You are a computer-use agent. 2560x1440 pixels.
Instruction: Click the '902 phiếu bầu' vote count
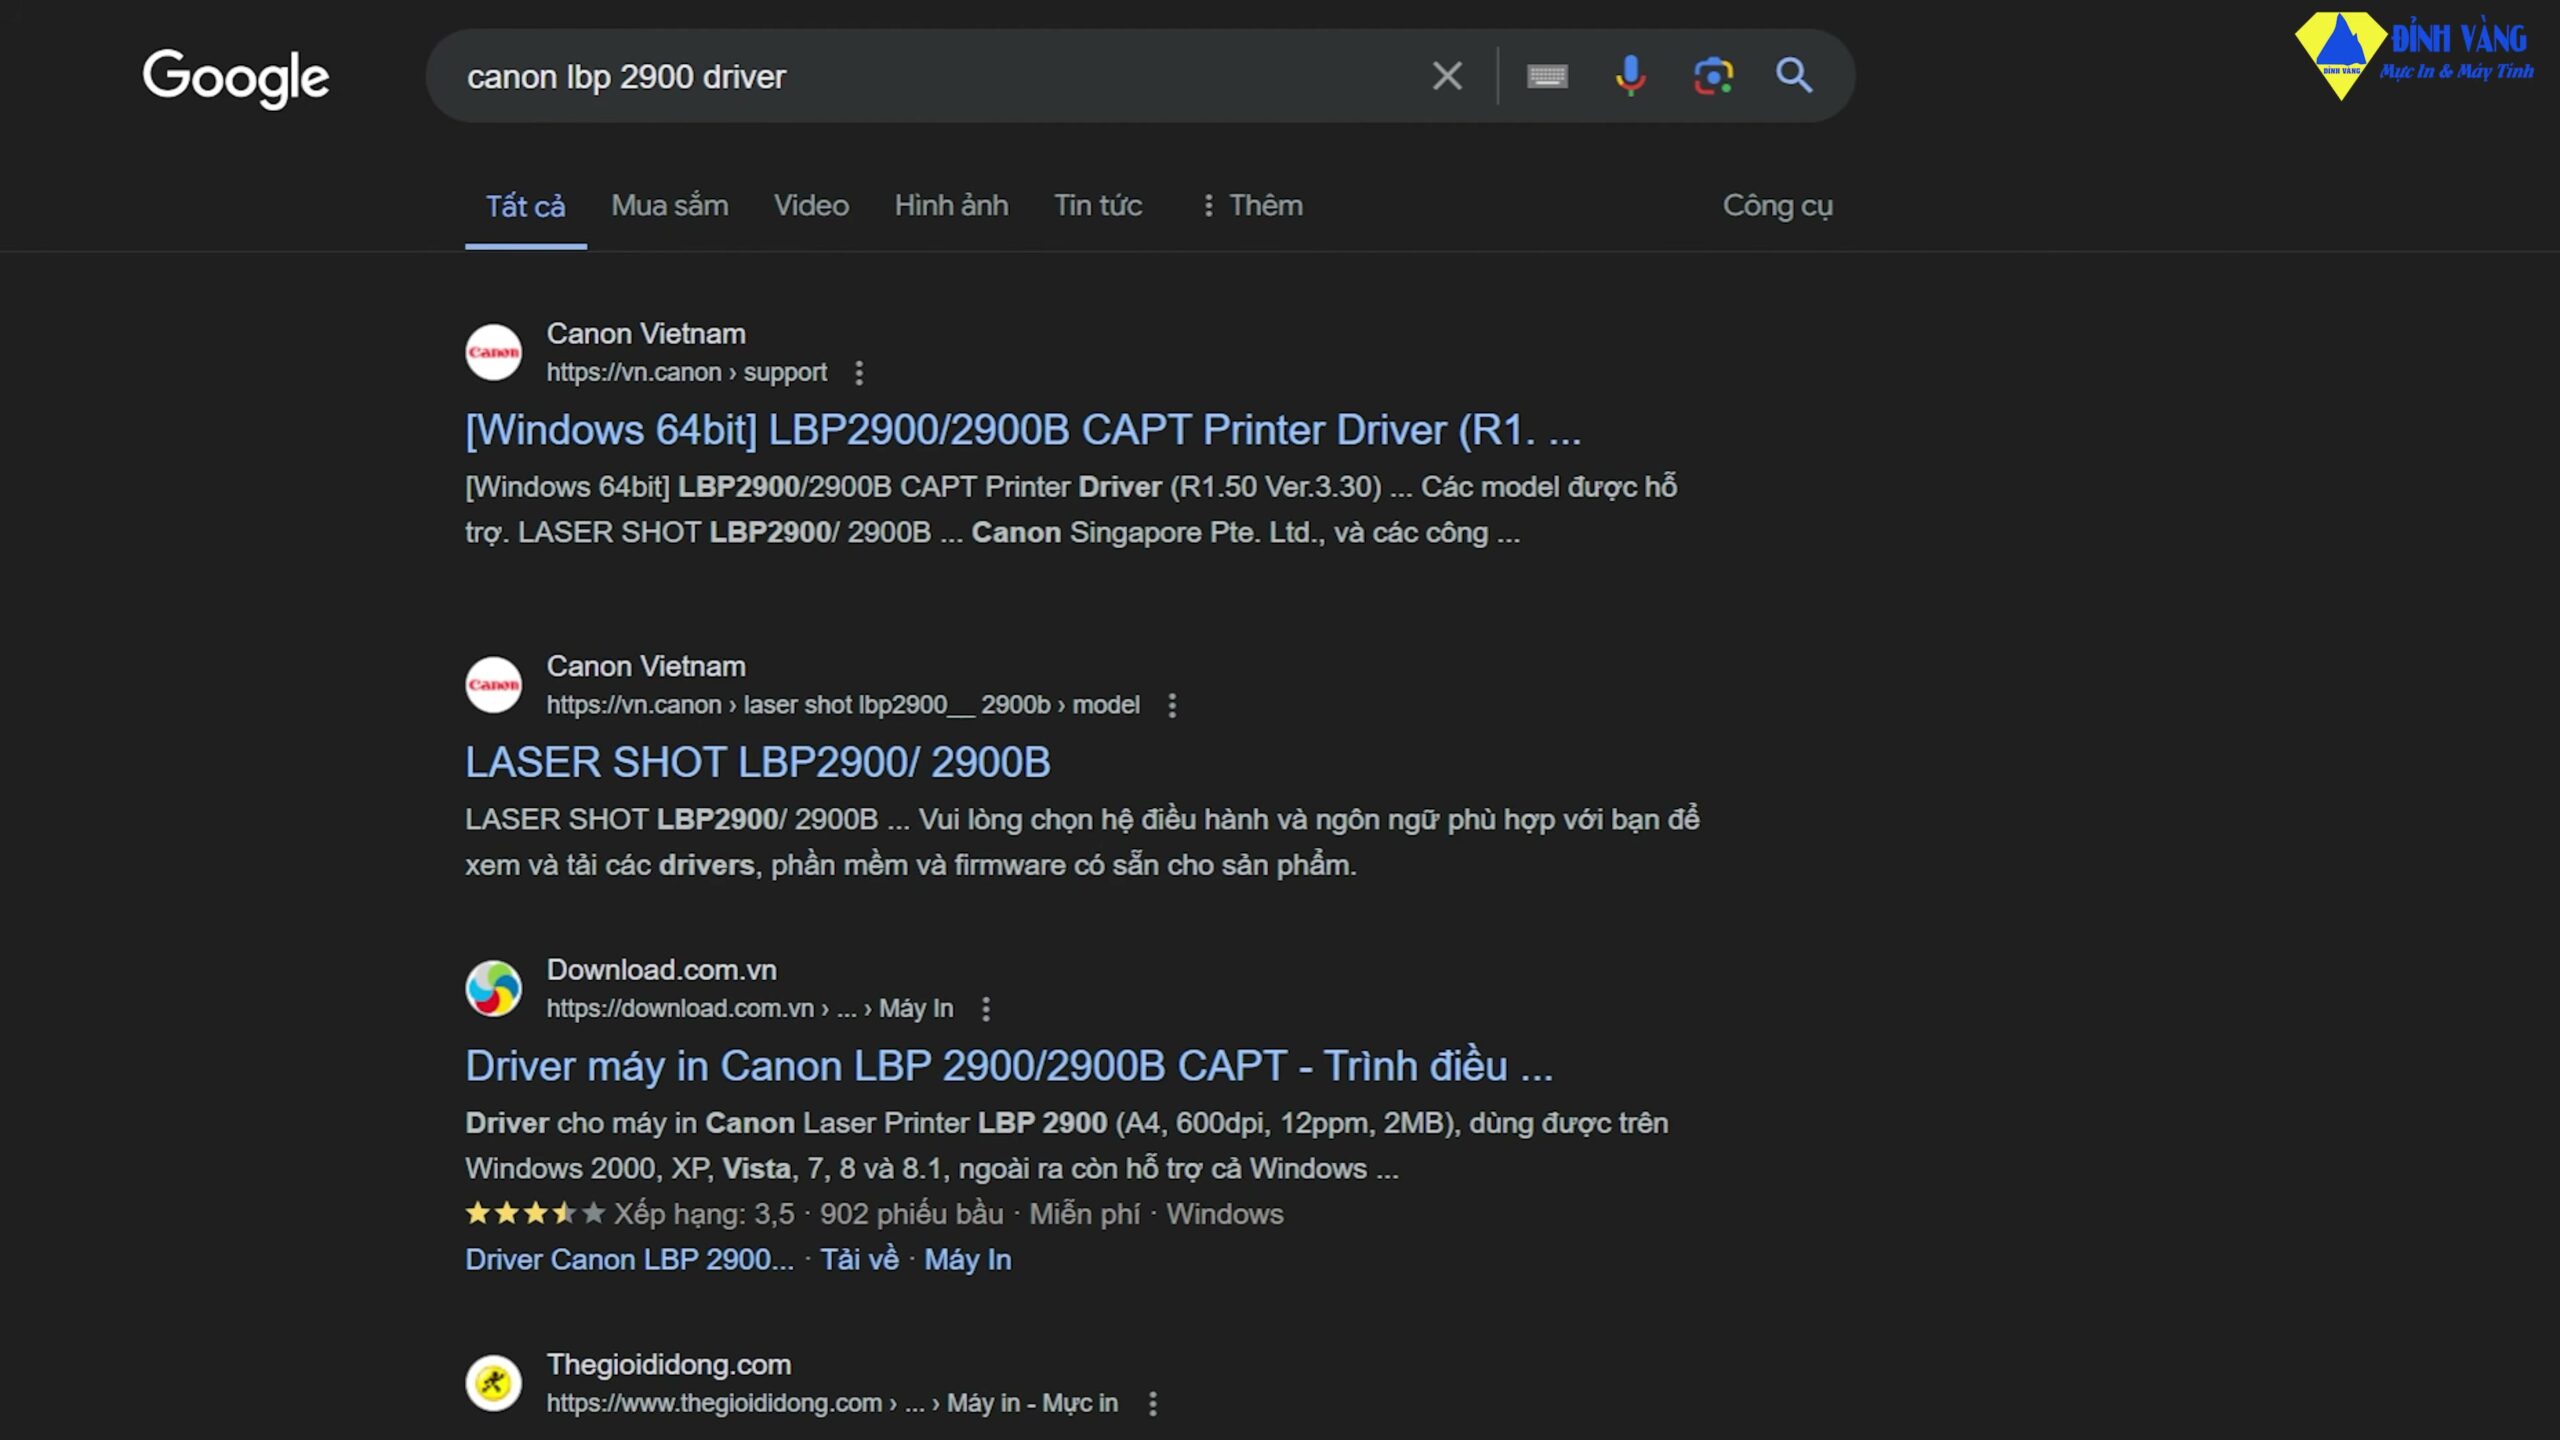coord(911,1214)
